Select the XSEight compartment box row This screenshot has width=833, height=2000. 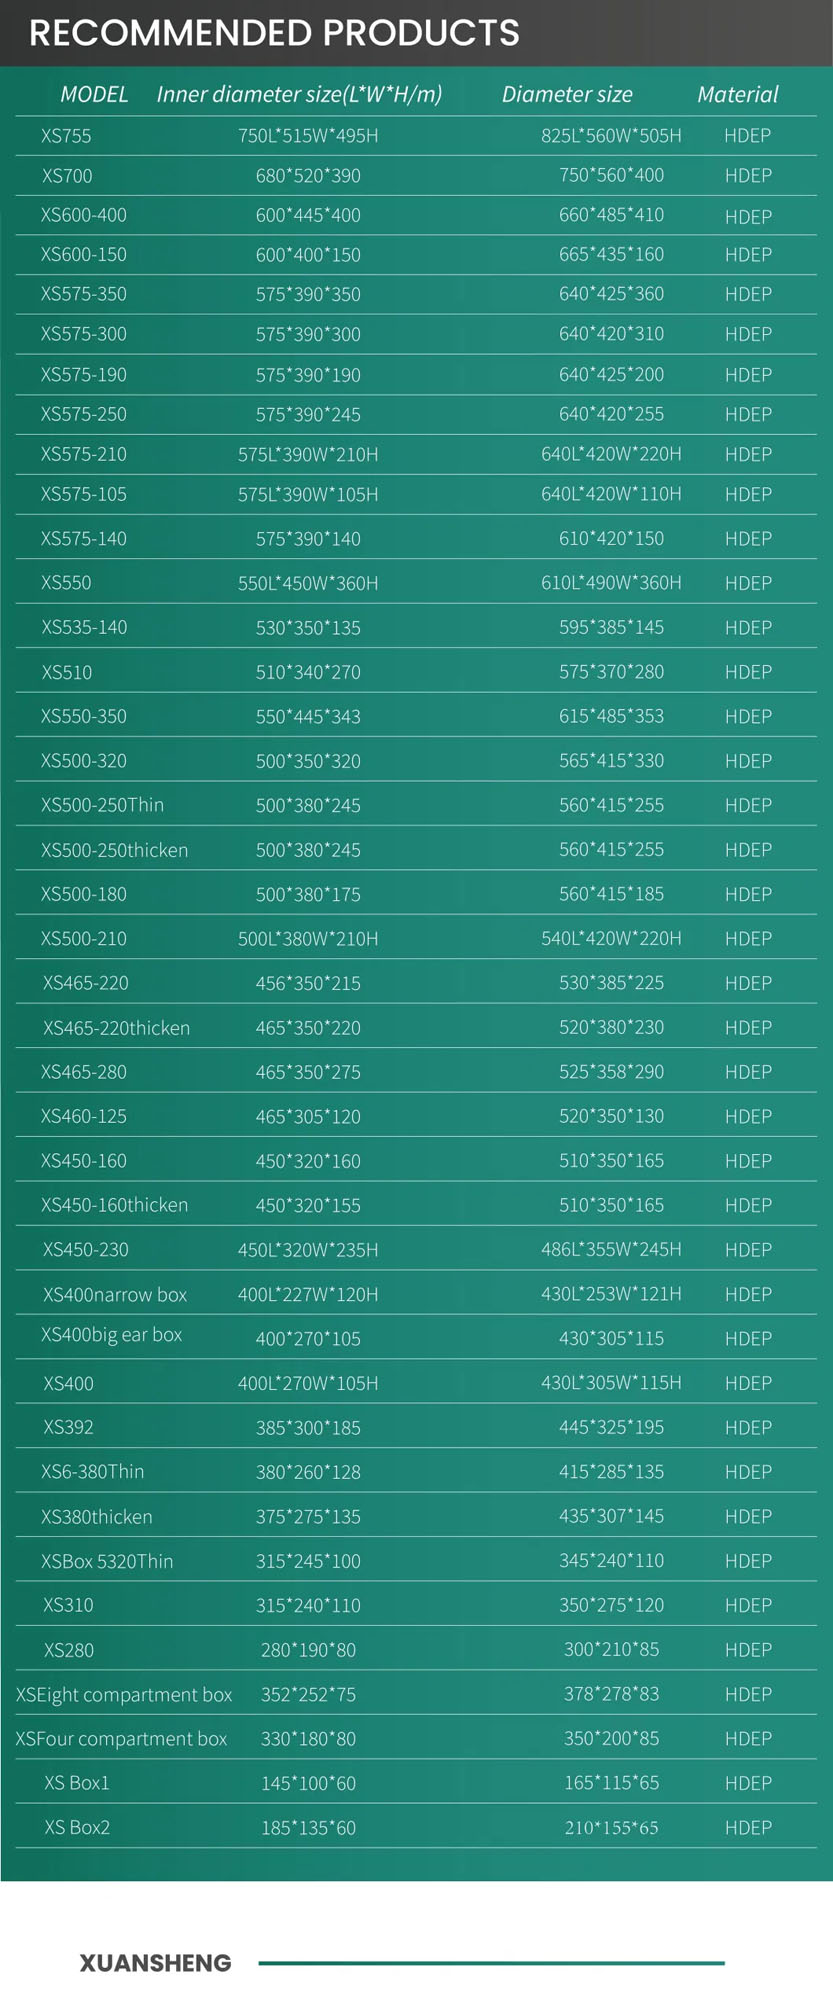416,1694
